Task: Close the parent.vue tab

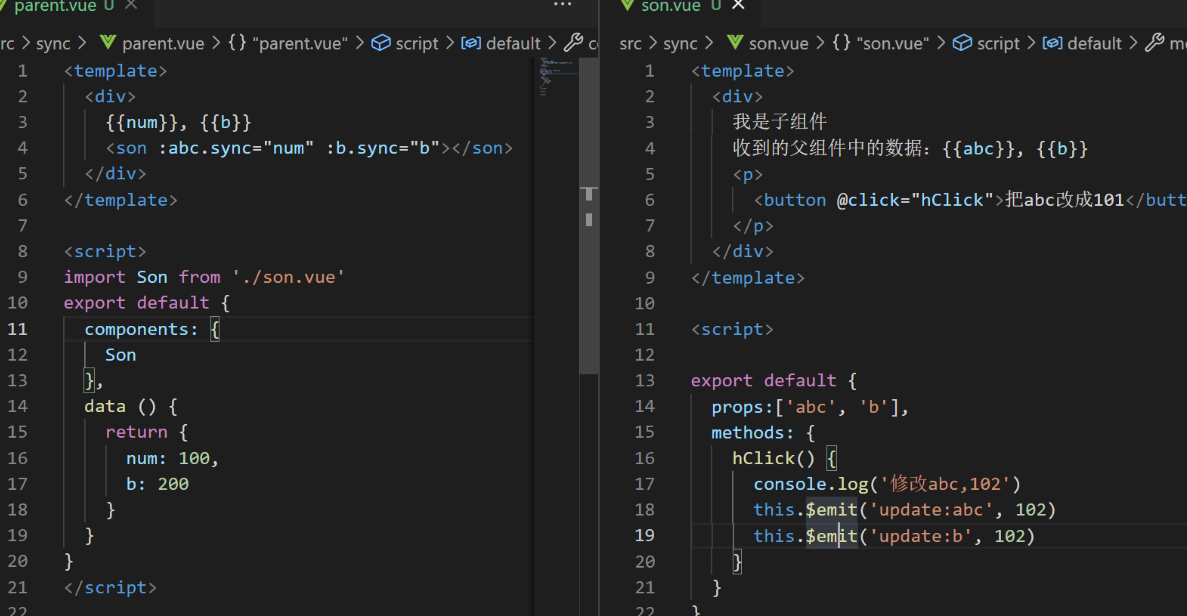Action: point(131,5)
